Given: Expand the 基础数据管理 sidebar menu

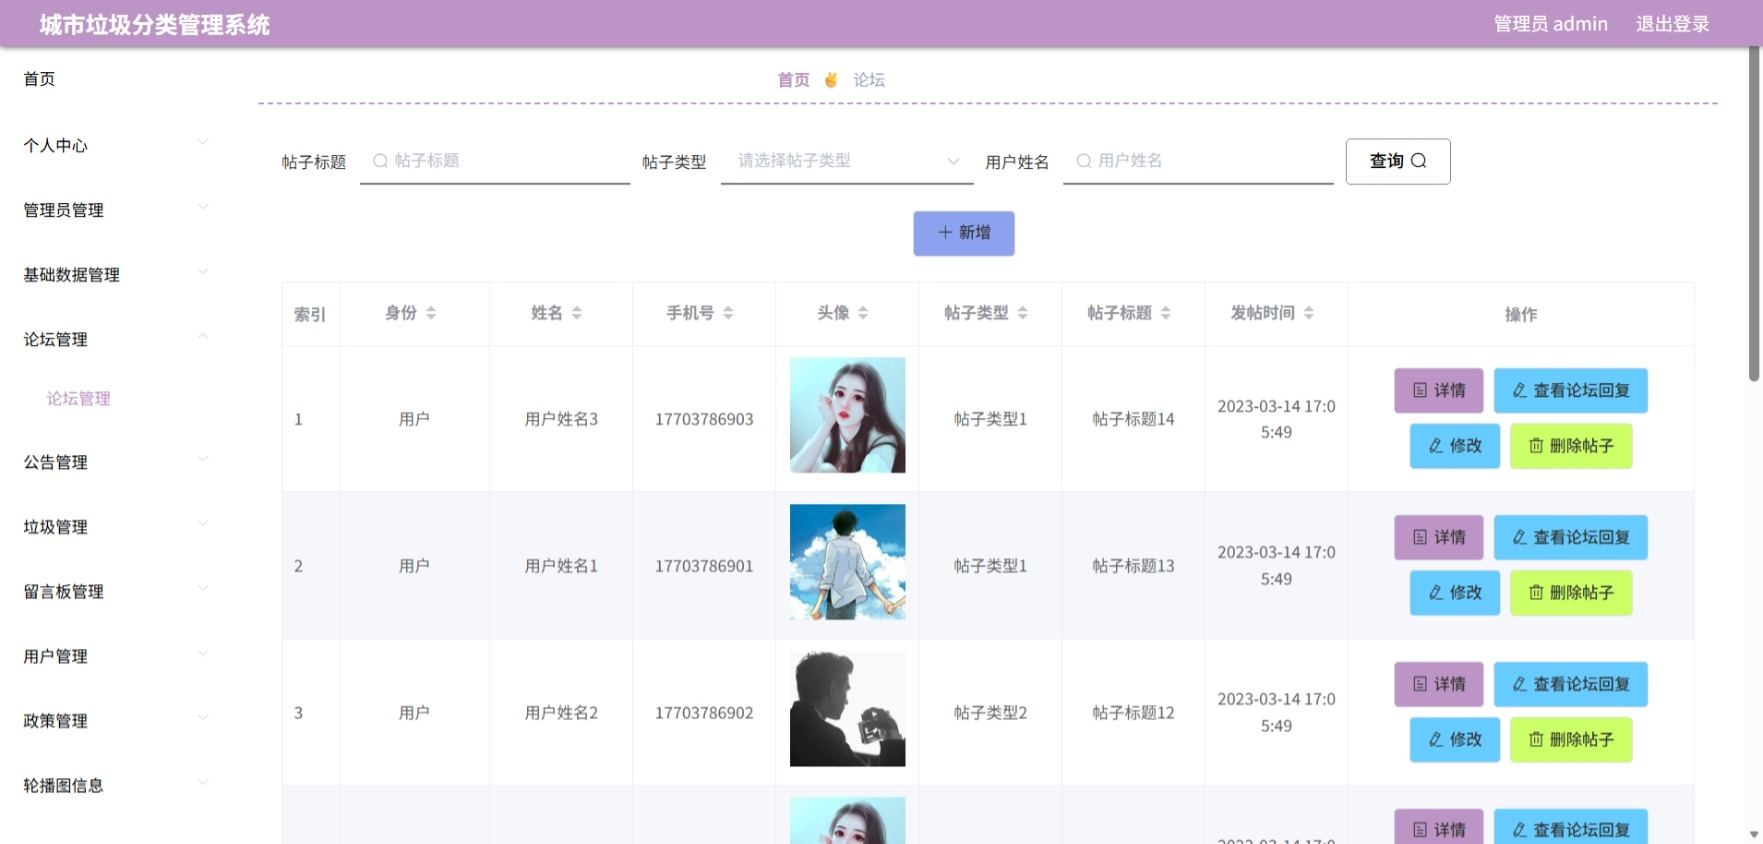Looking at the screenshot, I should point(116,275).
